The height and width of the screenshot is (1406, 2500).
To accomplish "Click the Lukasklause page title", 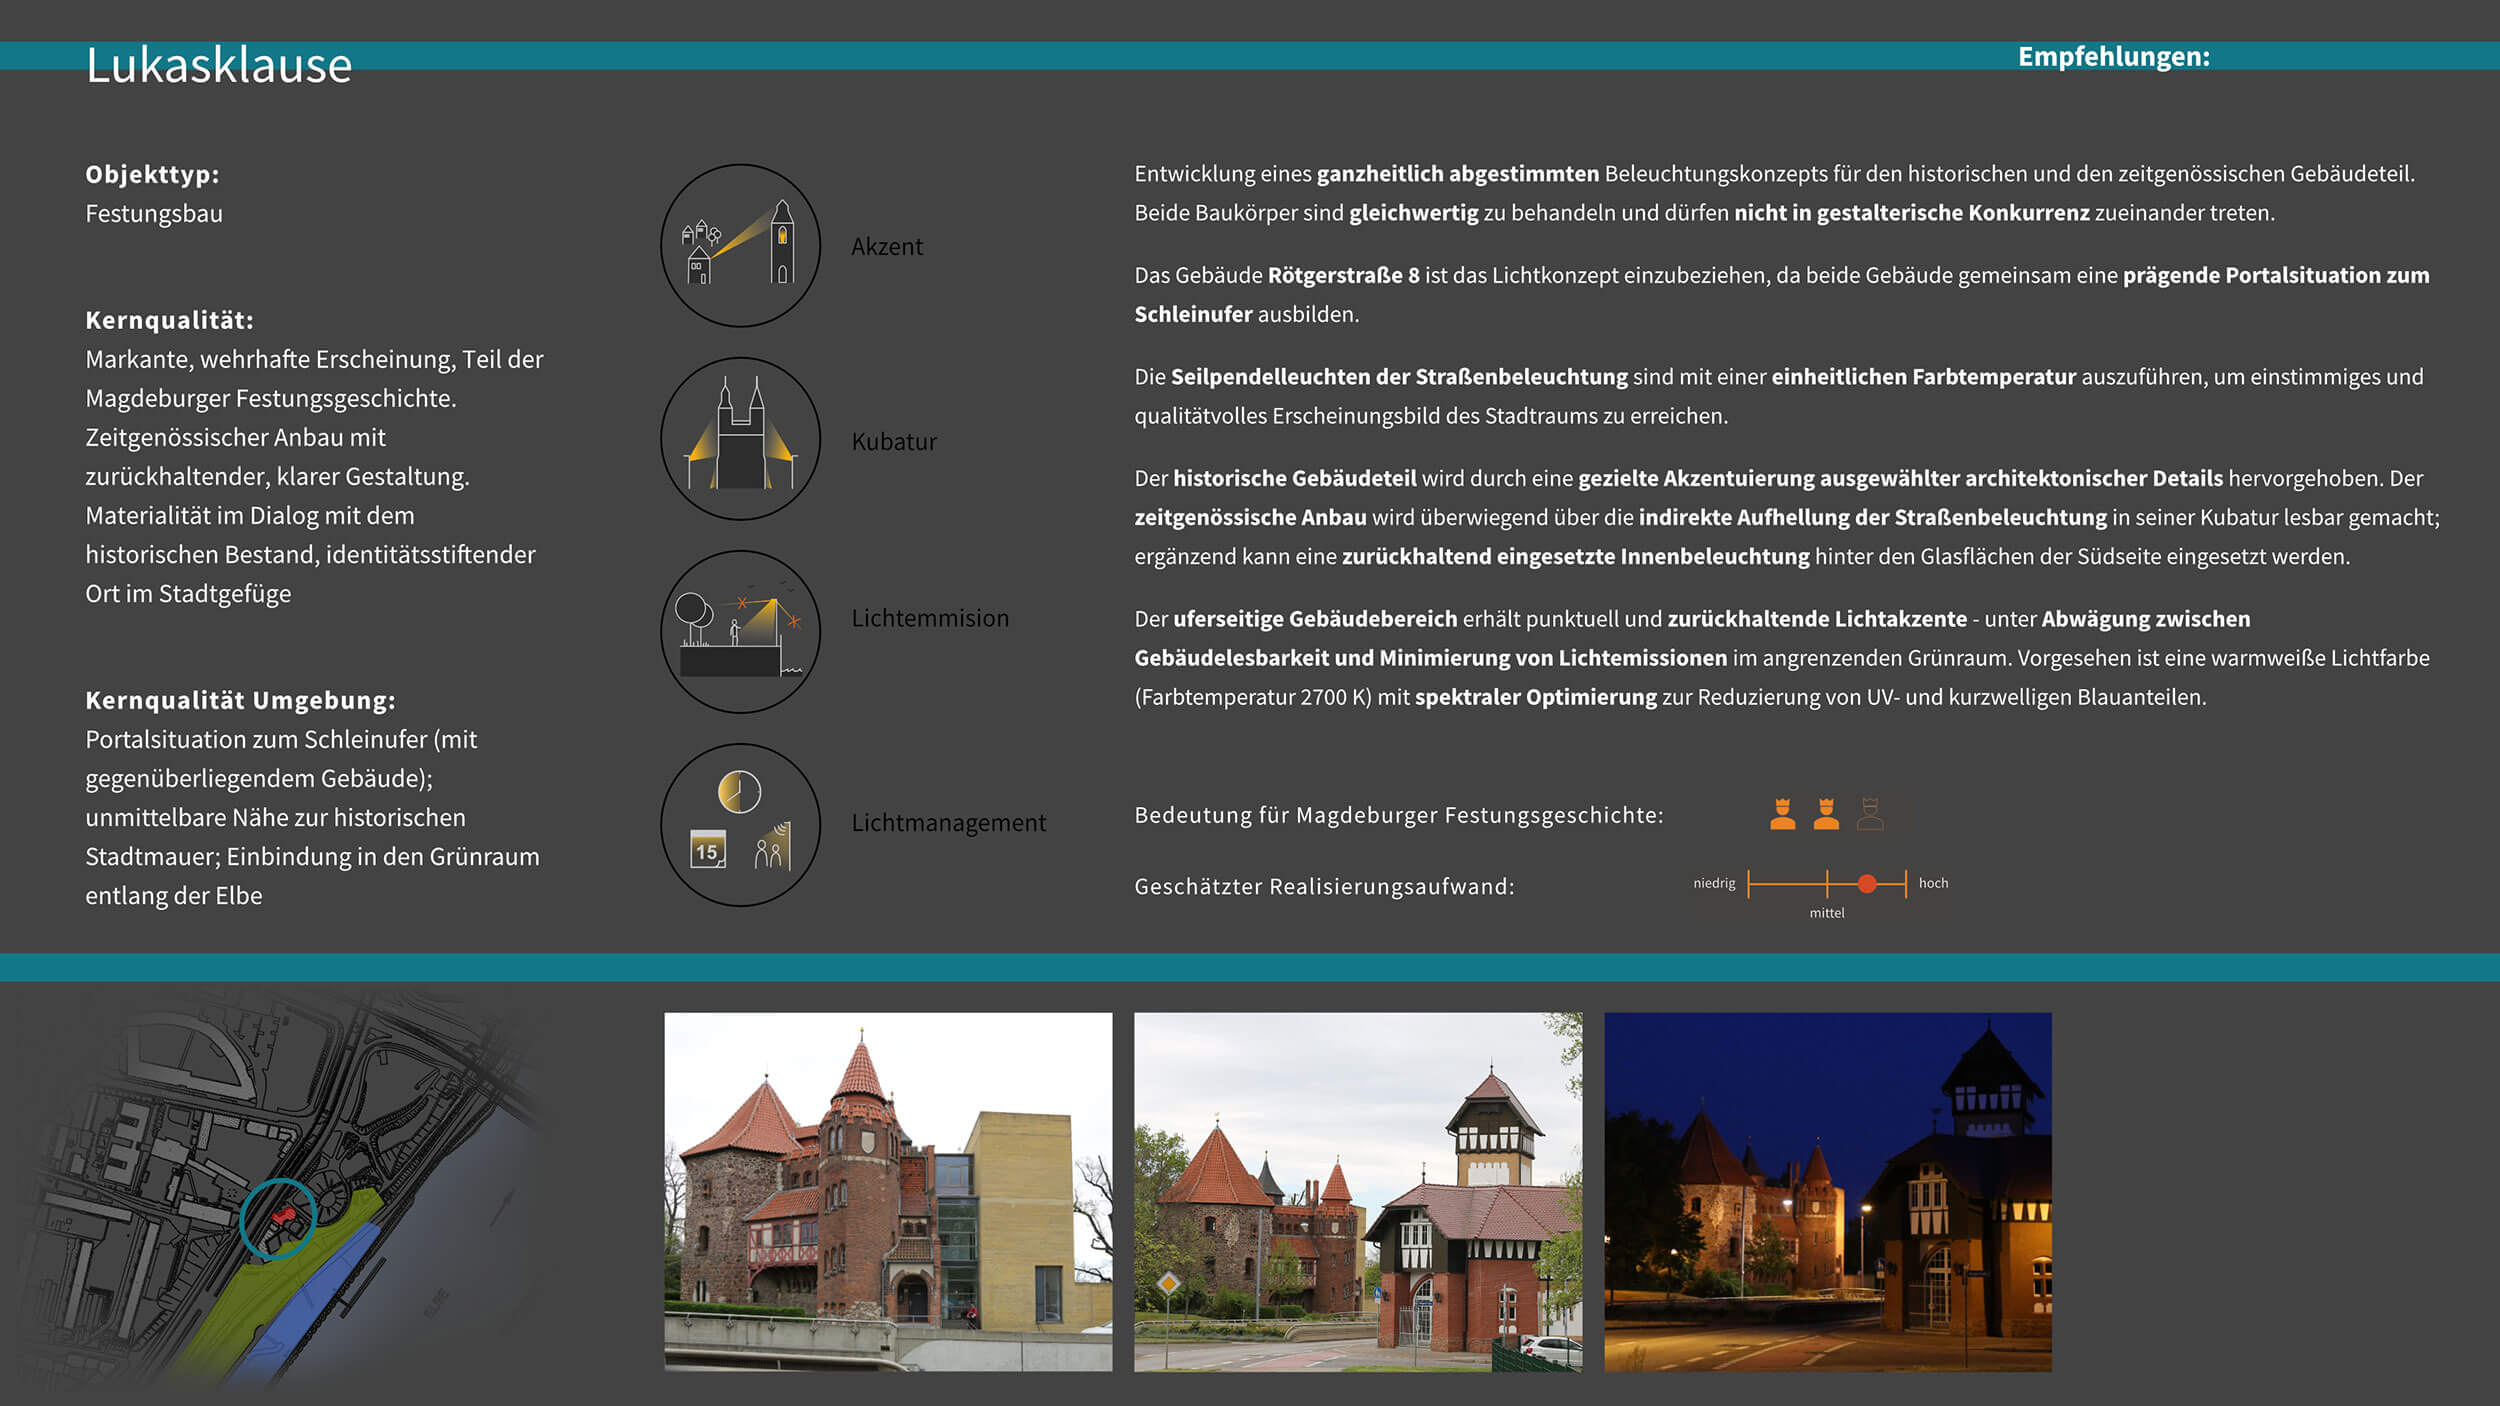I will [x=219, y=65].
